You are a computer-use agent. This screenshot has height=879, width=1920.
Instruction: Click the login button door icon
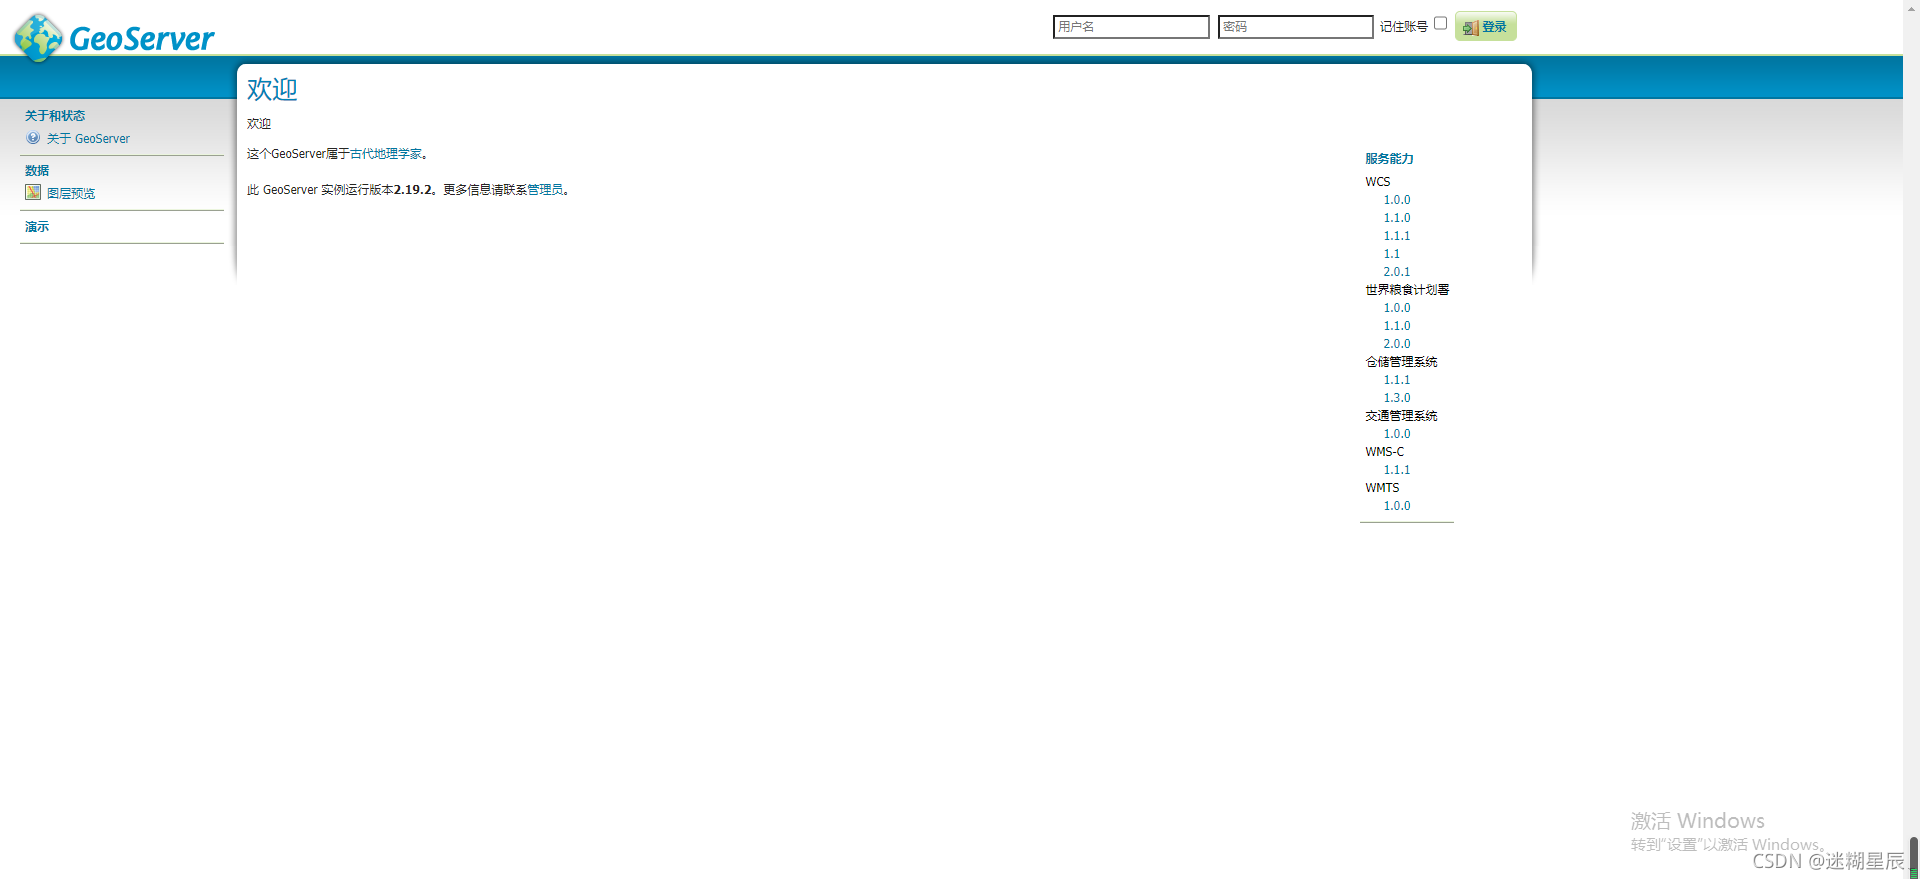point(1470,28)
